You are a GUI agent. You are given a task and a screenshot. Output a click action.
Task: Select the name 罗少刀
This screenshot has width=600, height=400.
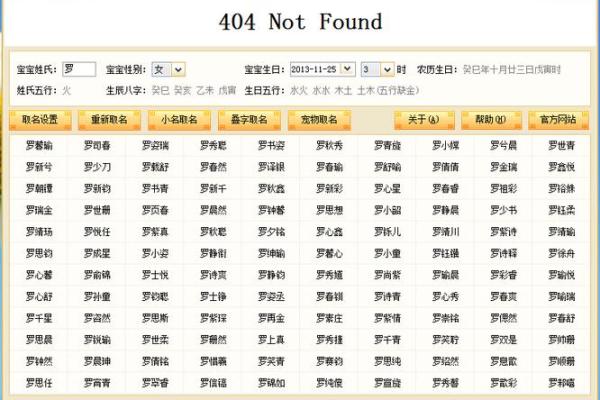tap(97, 167)
